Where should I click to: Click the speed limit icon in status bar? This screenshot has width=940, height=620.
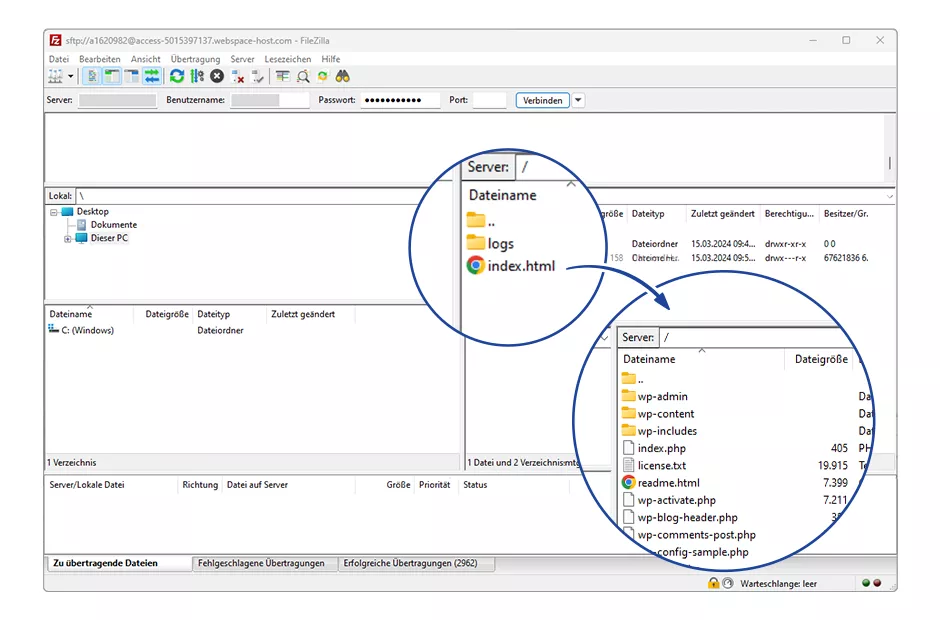(728, 583)
